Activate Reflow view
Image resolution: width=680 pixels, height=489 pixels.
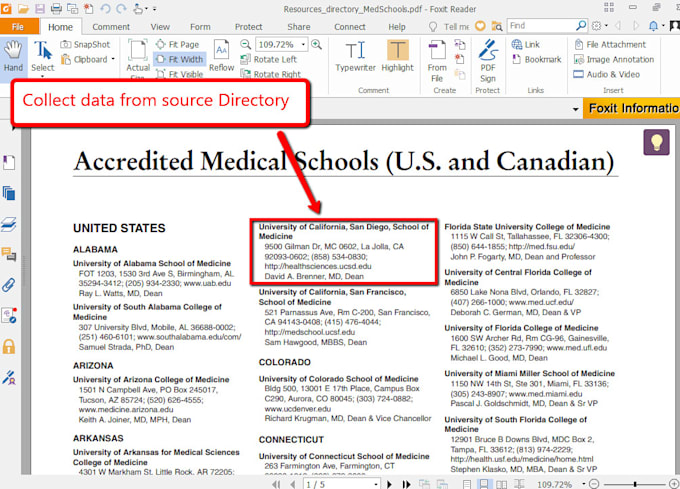(x=222, y=55)
